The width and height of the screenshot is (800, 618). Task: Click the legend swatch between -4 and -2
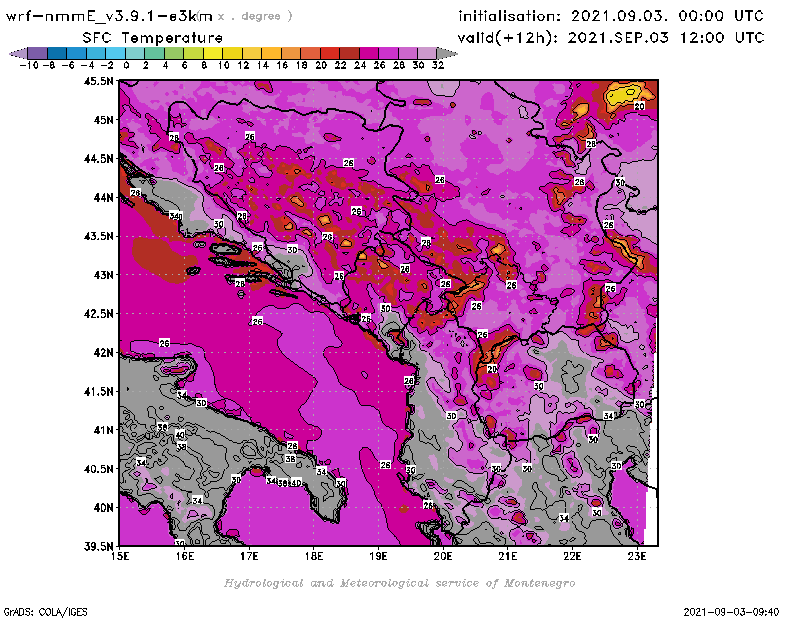coord(96,53)
